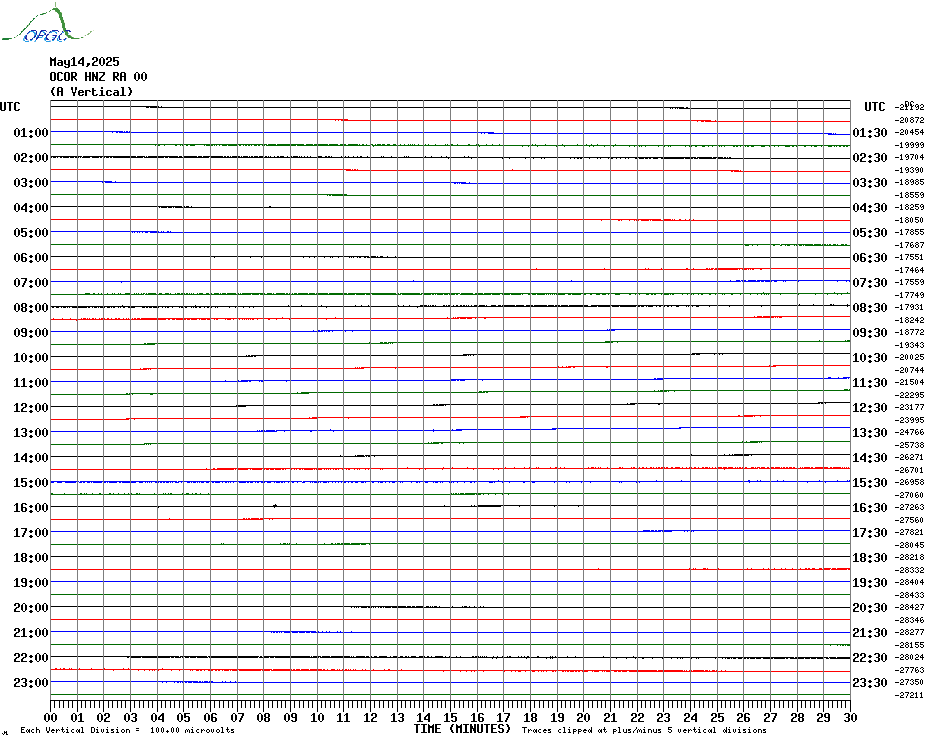Click the offset value -28045
This screenshot has width=930, height=744.
(909, 545)
